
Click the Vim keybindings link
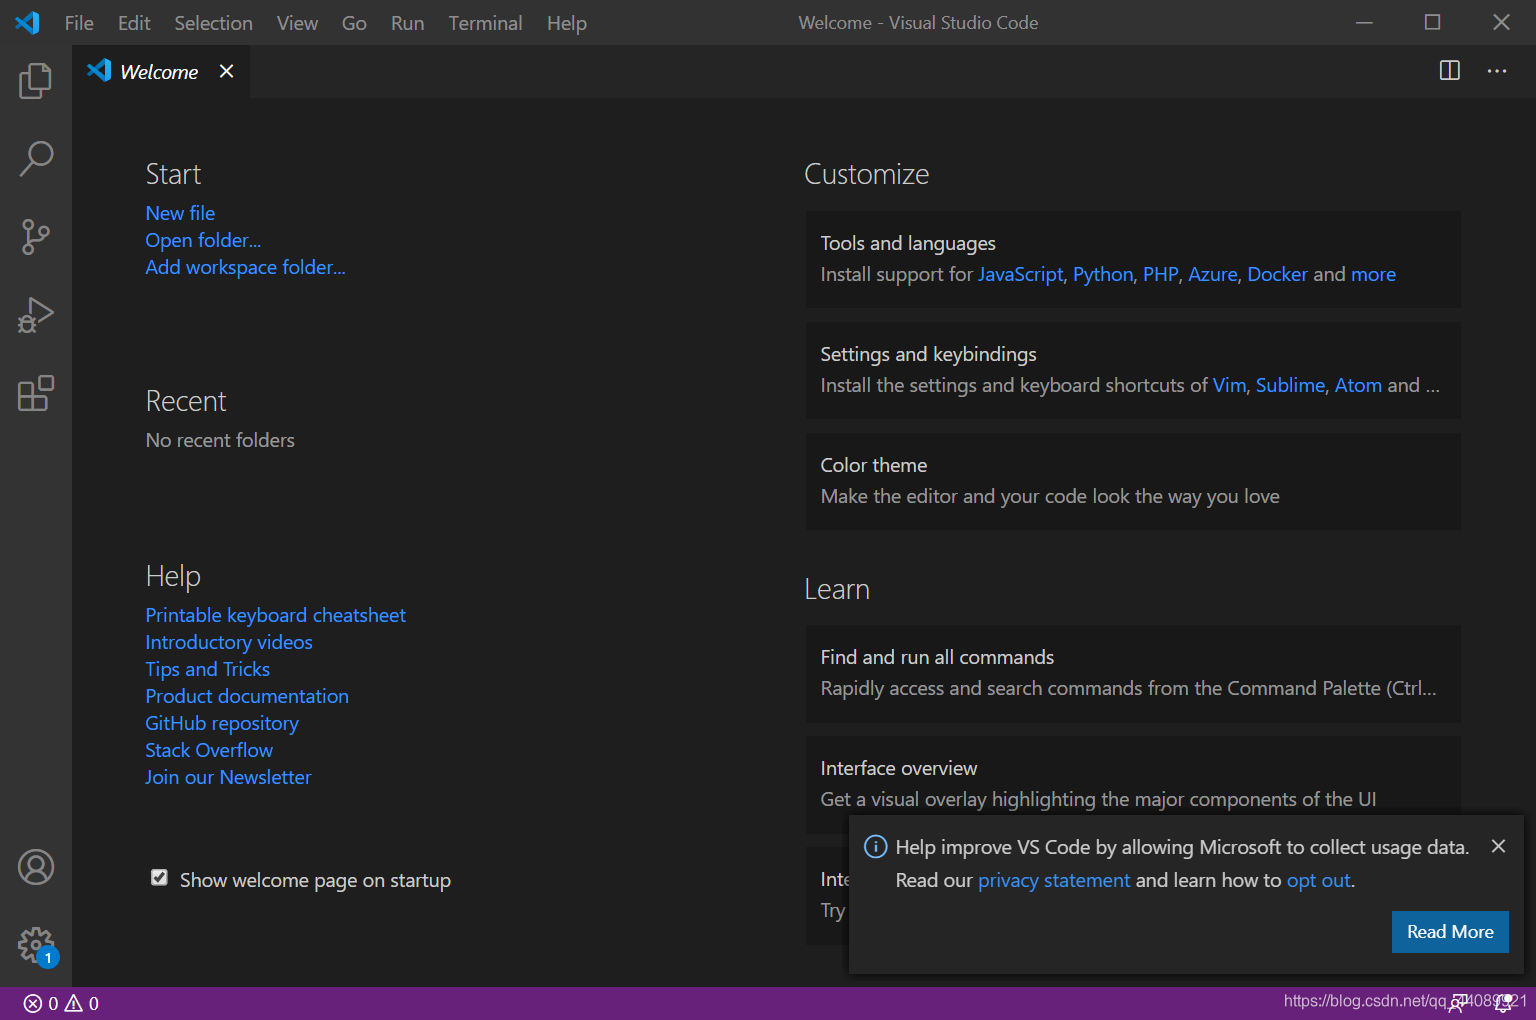[x=1229, y=385]
